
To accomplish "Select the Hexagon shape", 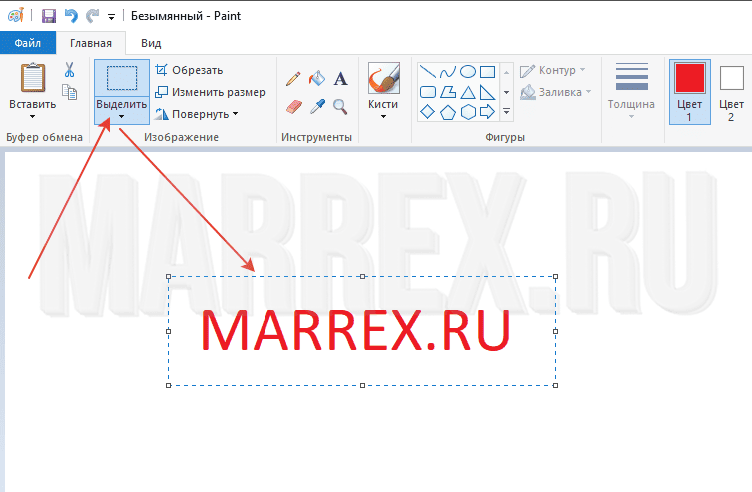I will (468, 112).
